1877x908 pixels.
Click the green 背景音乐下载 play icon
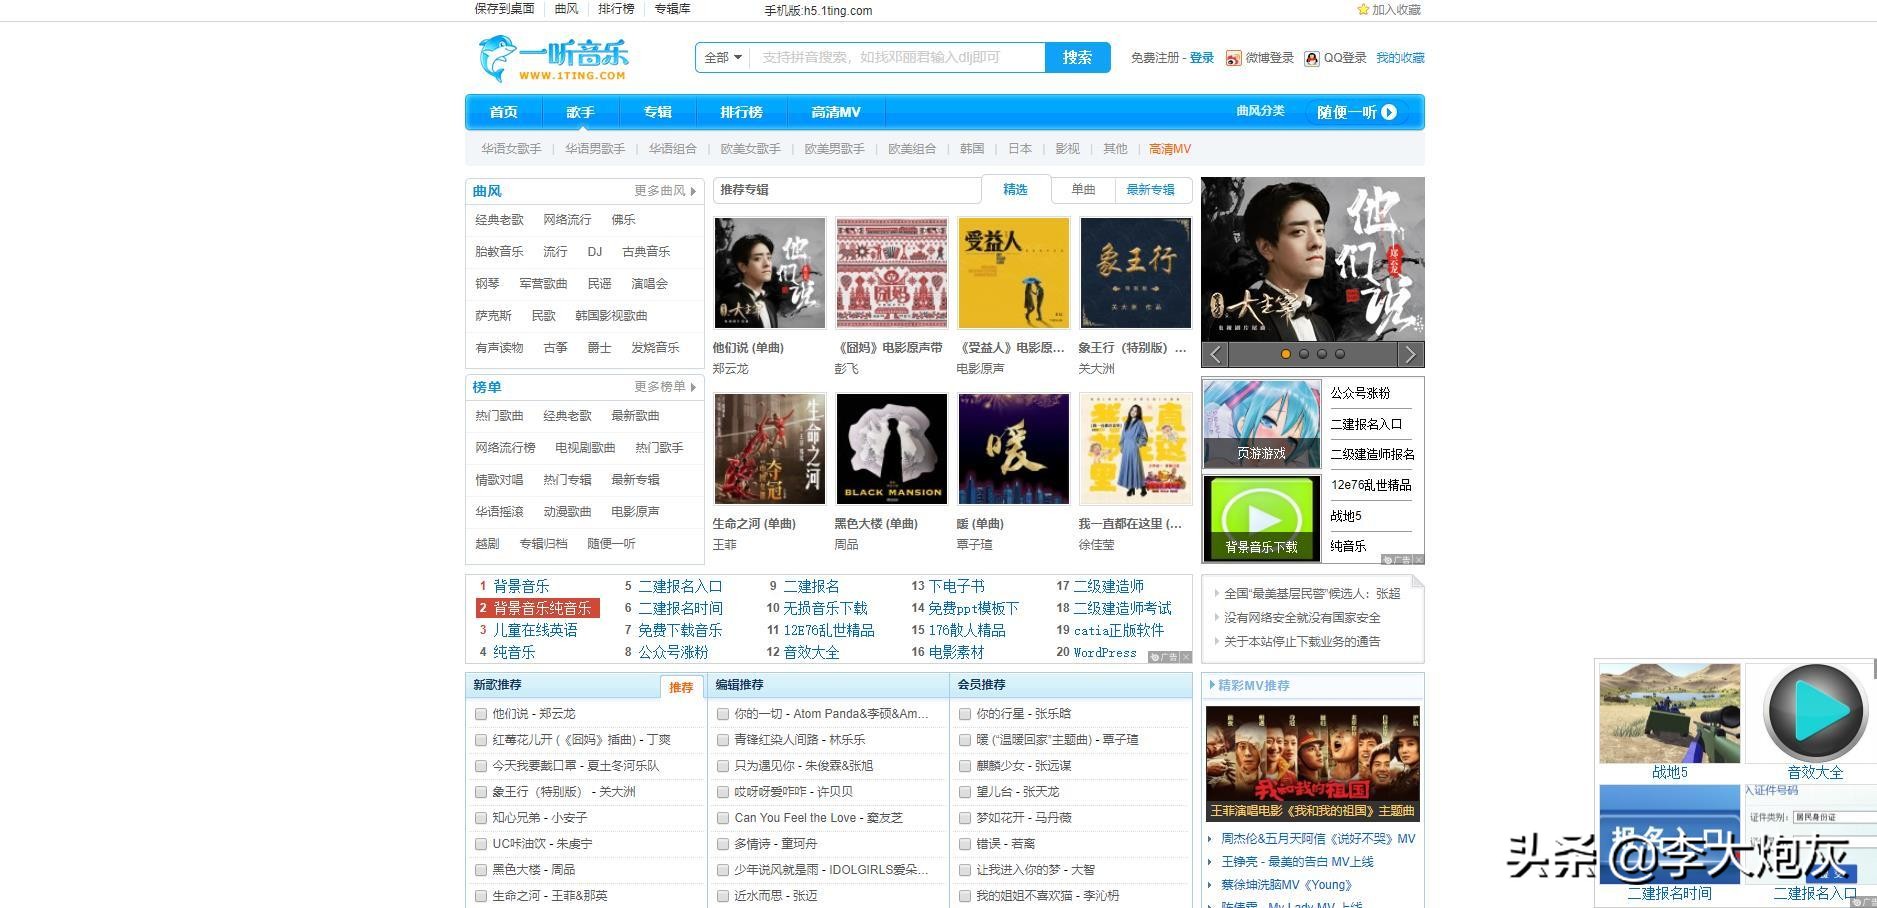click(1261, 515)
